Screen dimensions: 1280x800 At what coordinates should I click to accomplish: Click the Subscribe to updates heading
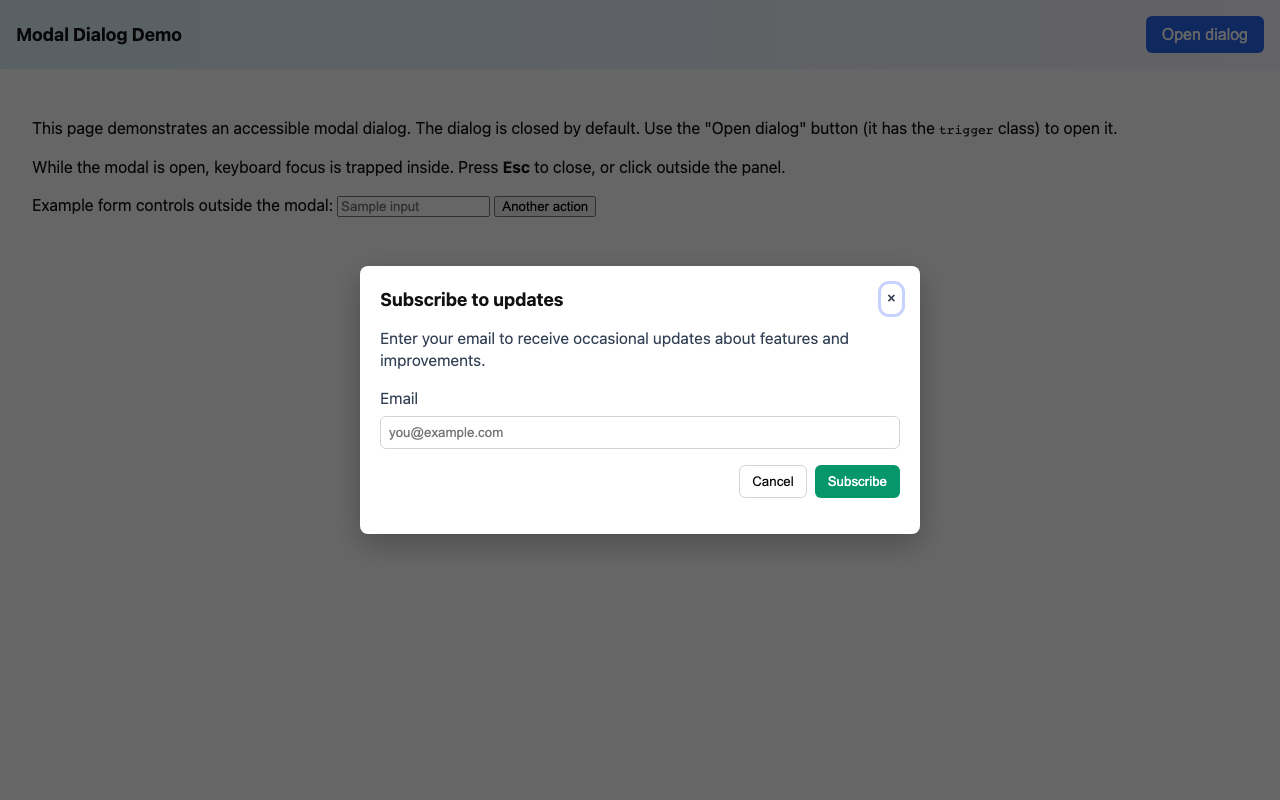(x=471, y=299)
